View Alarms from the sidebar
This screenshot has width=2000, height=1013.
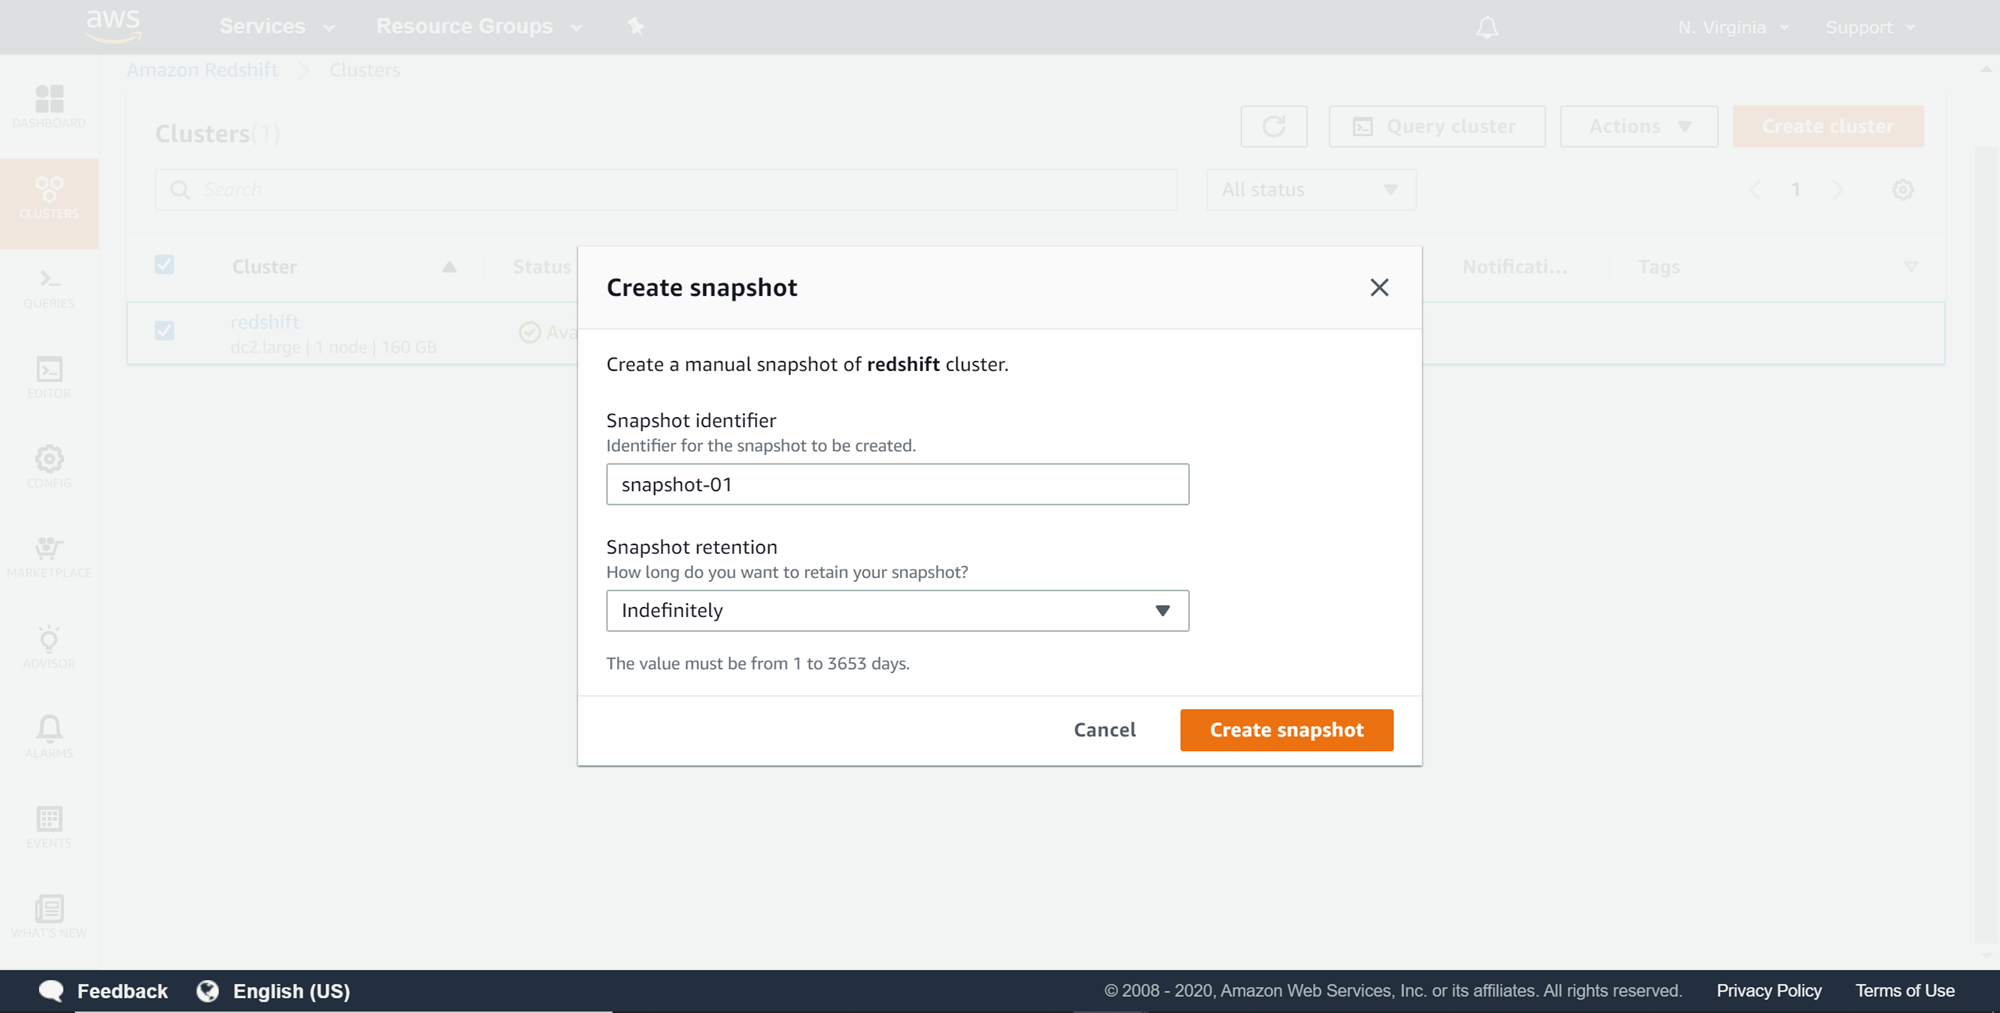[x=49, y=738]
